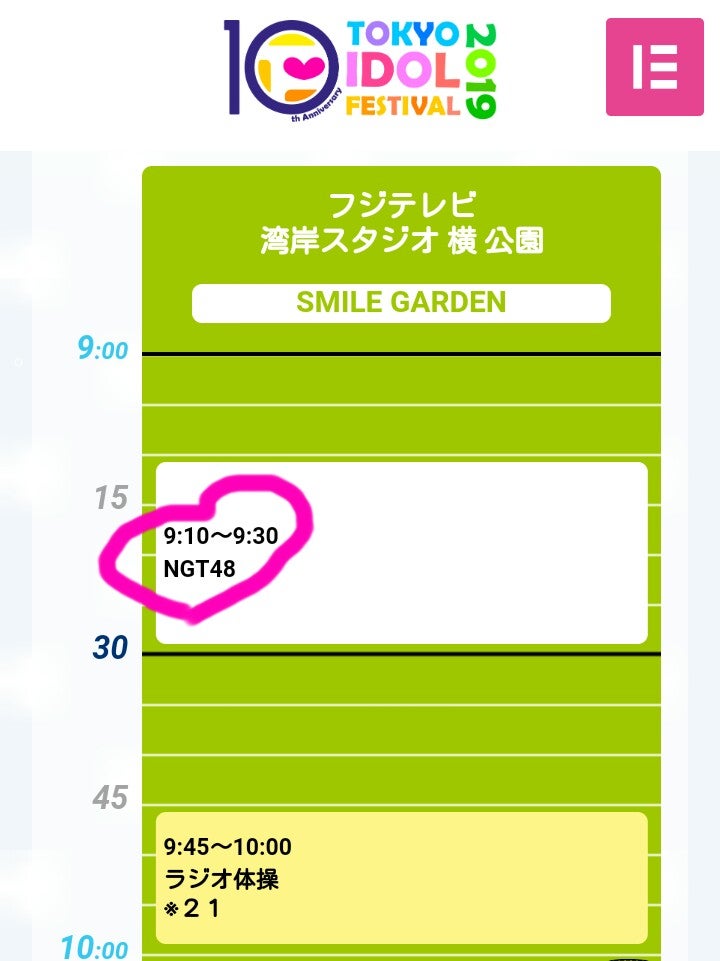The width and height of the screenshot is (720, 961).
Task: Click the green 2019 logo text
Action: (x=481, y=70)
